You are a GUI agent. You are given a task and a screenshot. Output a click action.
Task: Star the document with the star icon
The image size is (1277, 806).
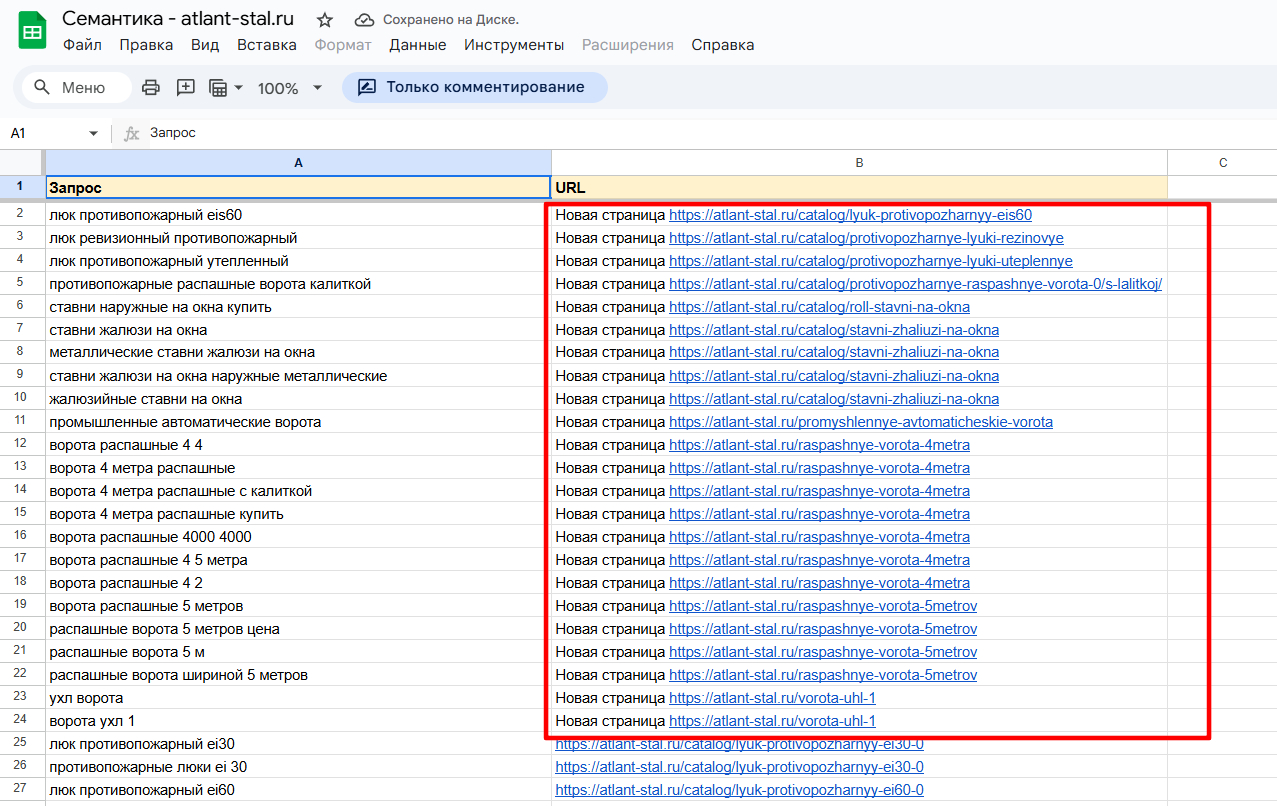[325, 20]
